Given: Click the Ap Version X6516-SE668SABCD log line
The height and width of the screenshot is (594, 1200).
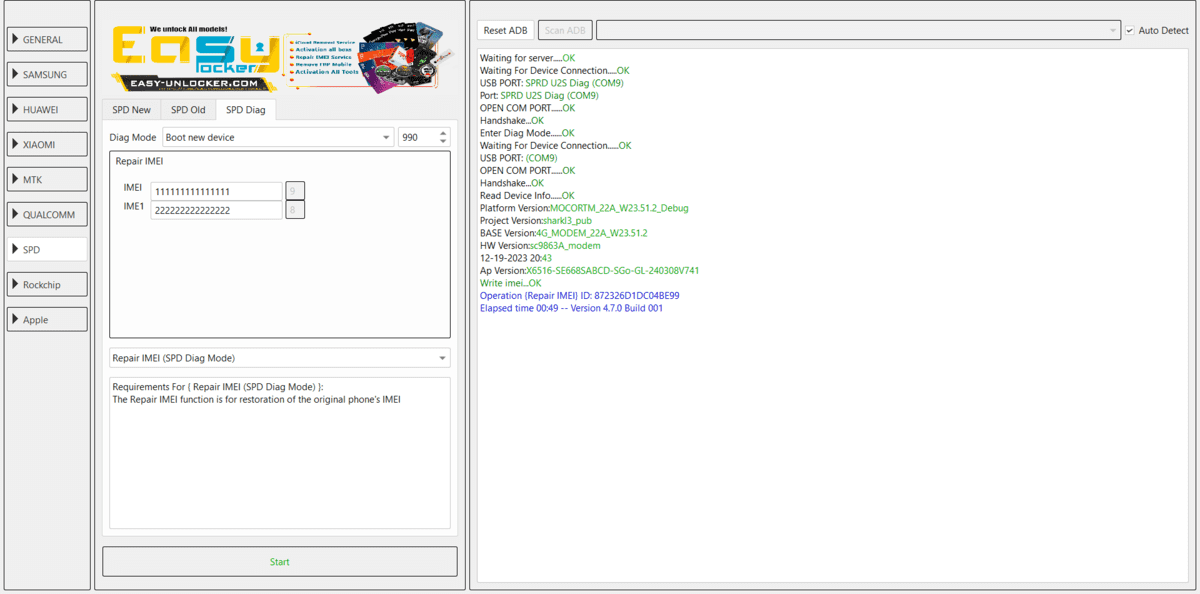Looking at the screenshot, I should 589,271.
